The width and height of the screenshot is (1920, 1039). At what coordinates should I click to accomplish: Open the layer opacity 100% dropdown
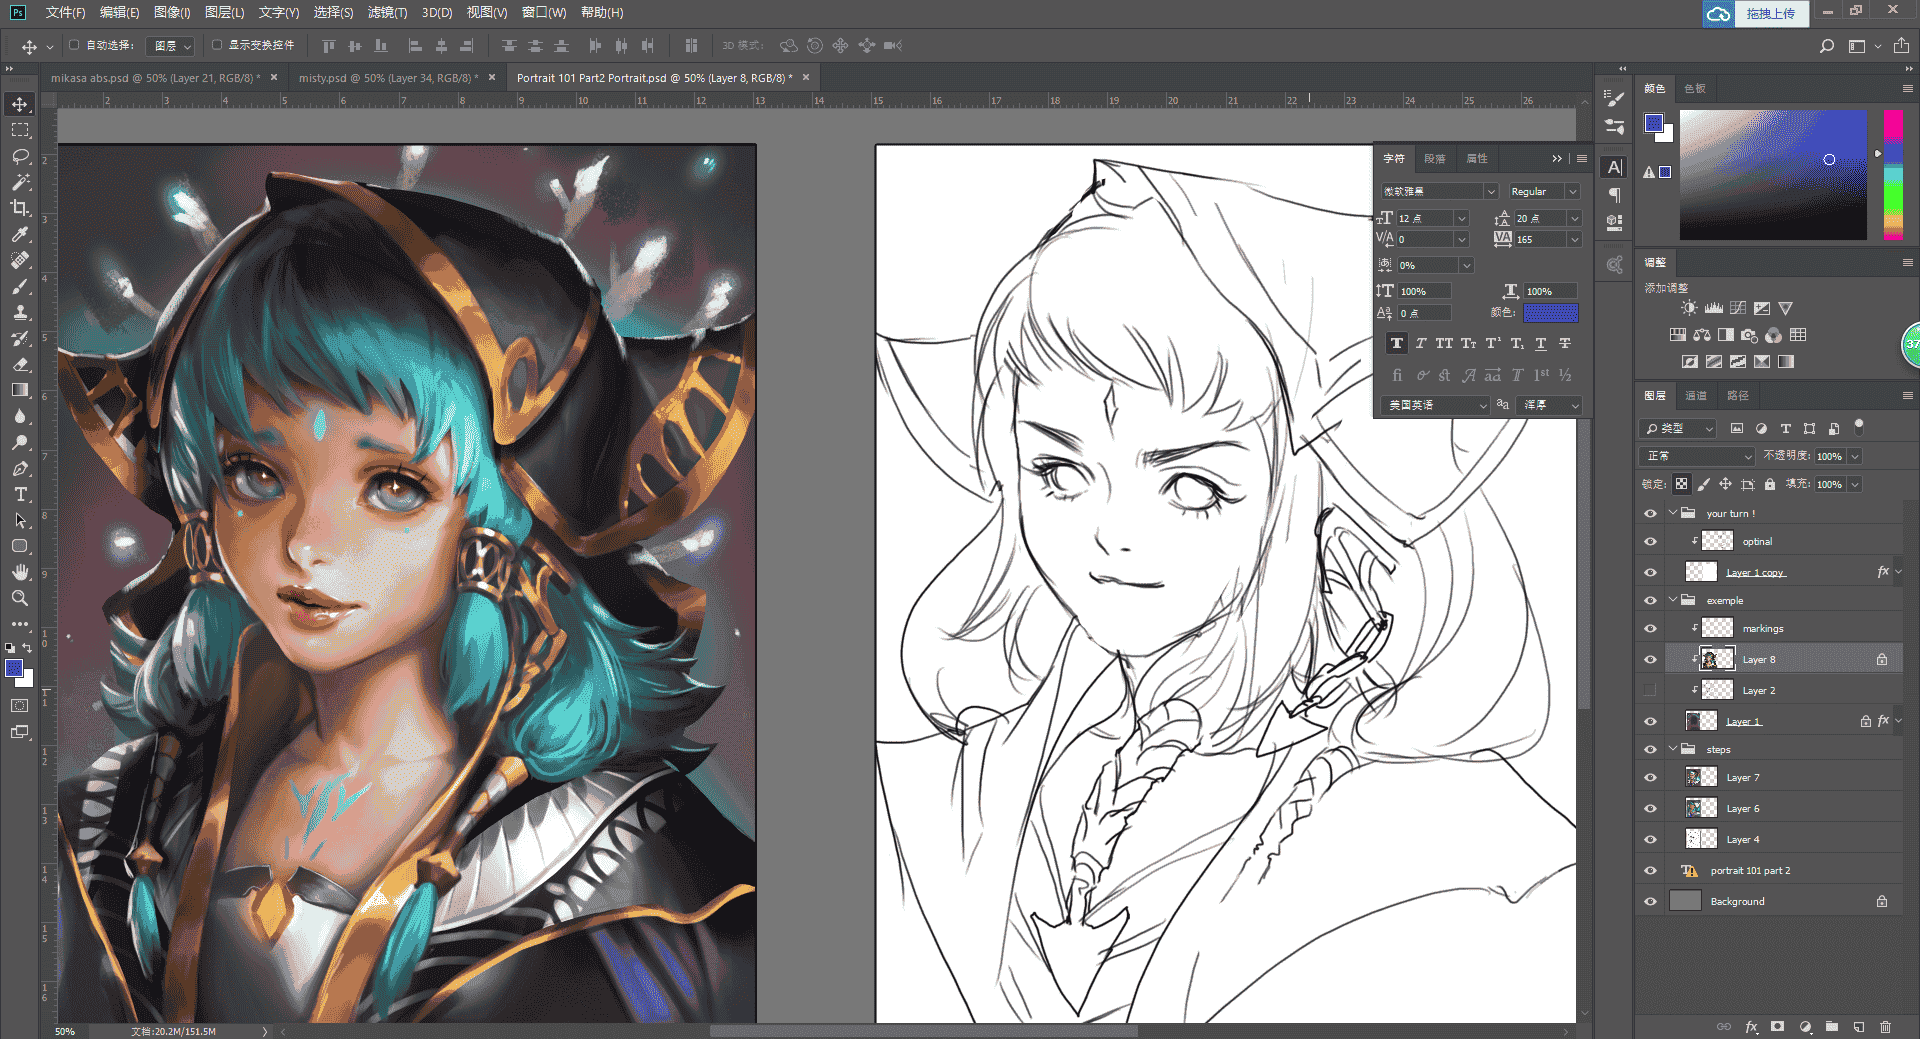1855,456
